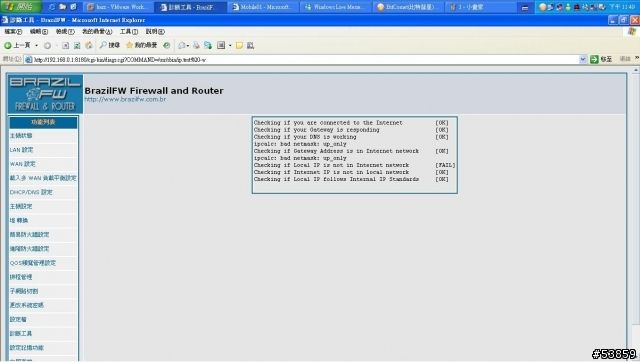Click the Search toolbar button
Viewport: 640px width, 362px height.
tap(110, 45)
